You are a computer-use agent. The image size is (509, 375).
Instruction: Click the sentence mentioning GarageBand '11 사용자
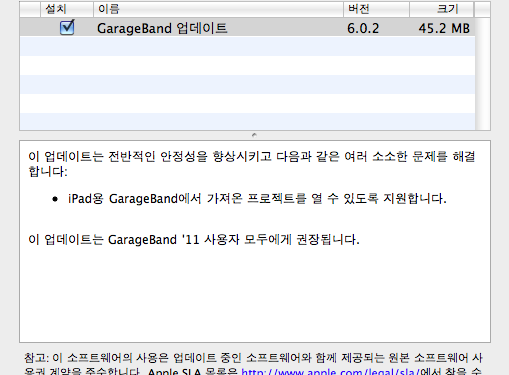(x=194, y=240)
